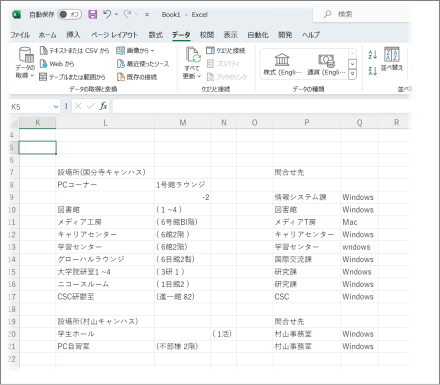440x385 pixels.
Task: Switch to the 自動化 tab
Action: [x=258, y=35]
